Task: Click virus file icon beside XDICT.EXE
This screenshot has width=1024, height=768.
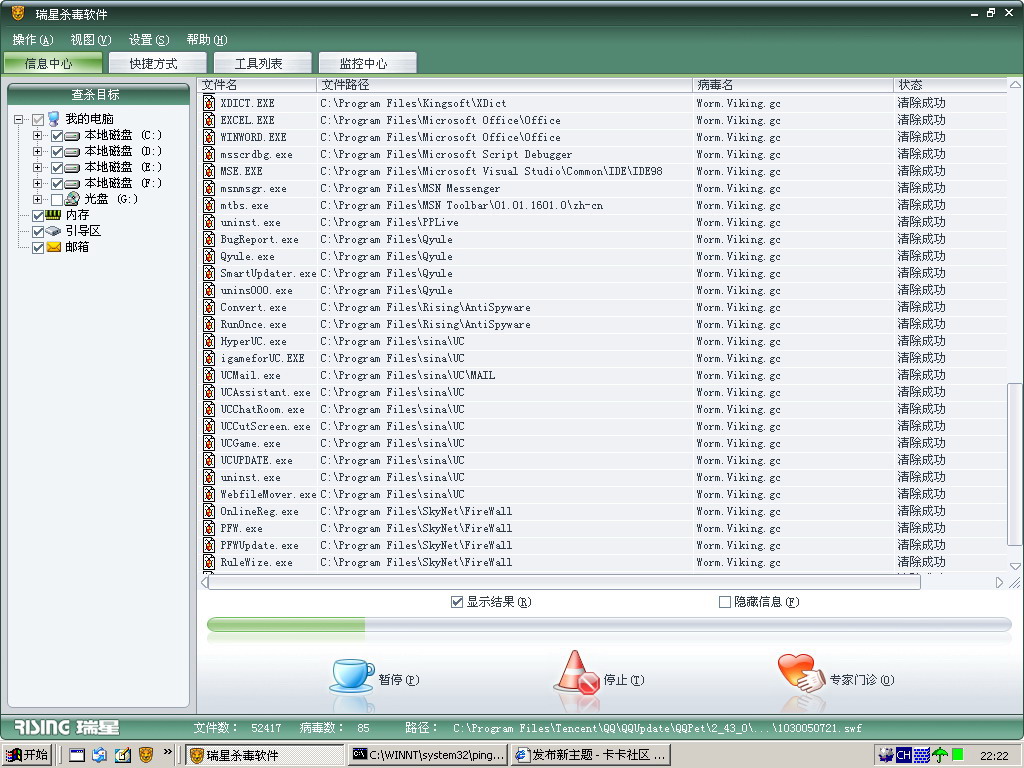Action: point(209,103)
